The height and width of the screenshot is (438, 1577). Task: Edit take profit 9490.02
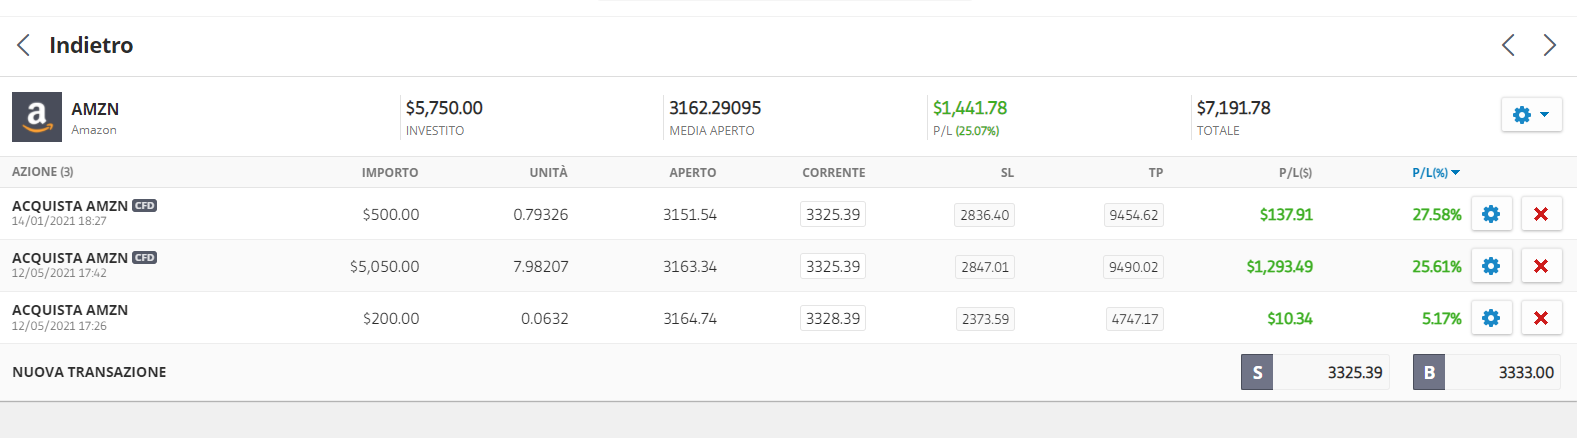tap(1133, 267)
